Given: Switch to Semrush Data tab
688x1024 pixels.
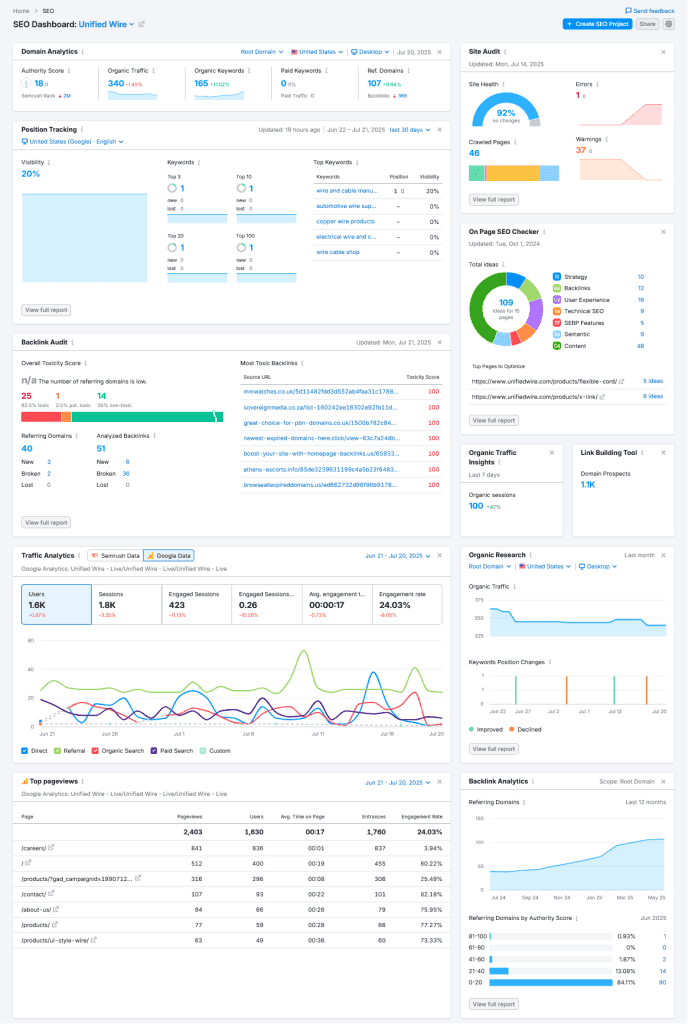Looking at the screenshot, I should [x=115, y=554].
